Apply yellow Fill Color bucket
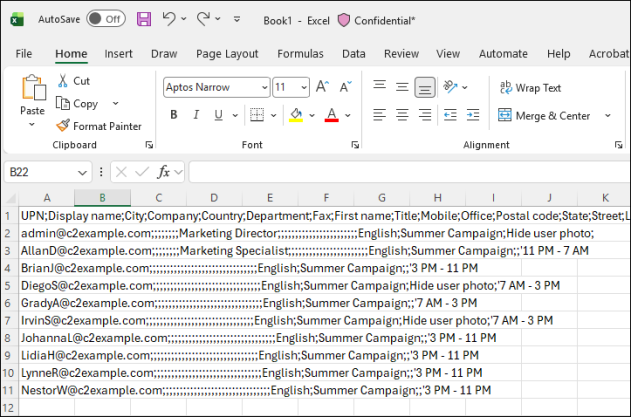This screenshot has height=417, width=631. (x=296, y=115)
